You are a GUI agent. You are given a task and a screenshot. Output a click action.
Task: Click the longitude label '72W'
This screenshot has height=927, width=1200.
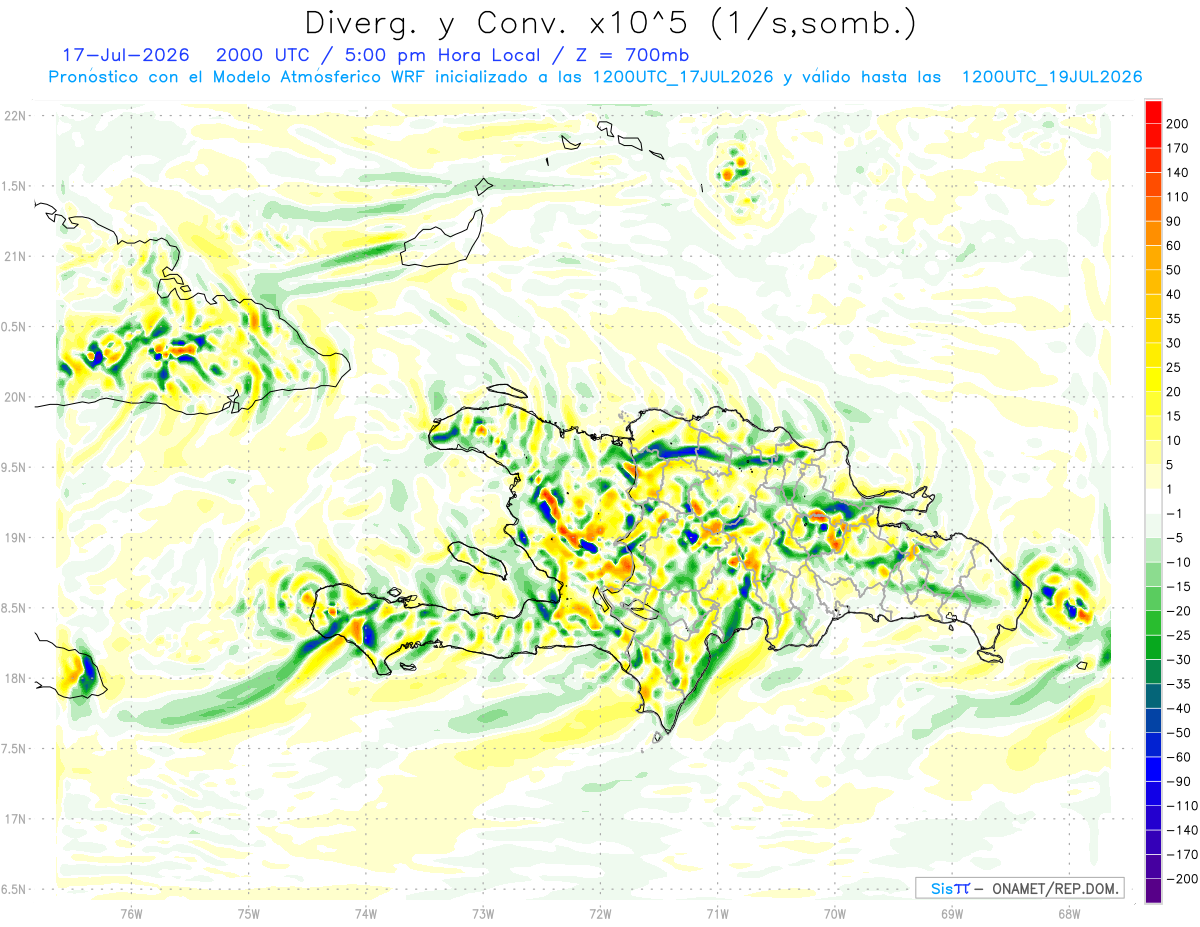[600, 913]
